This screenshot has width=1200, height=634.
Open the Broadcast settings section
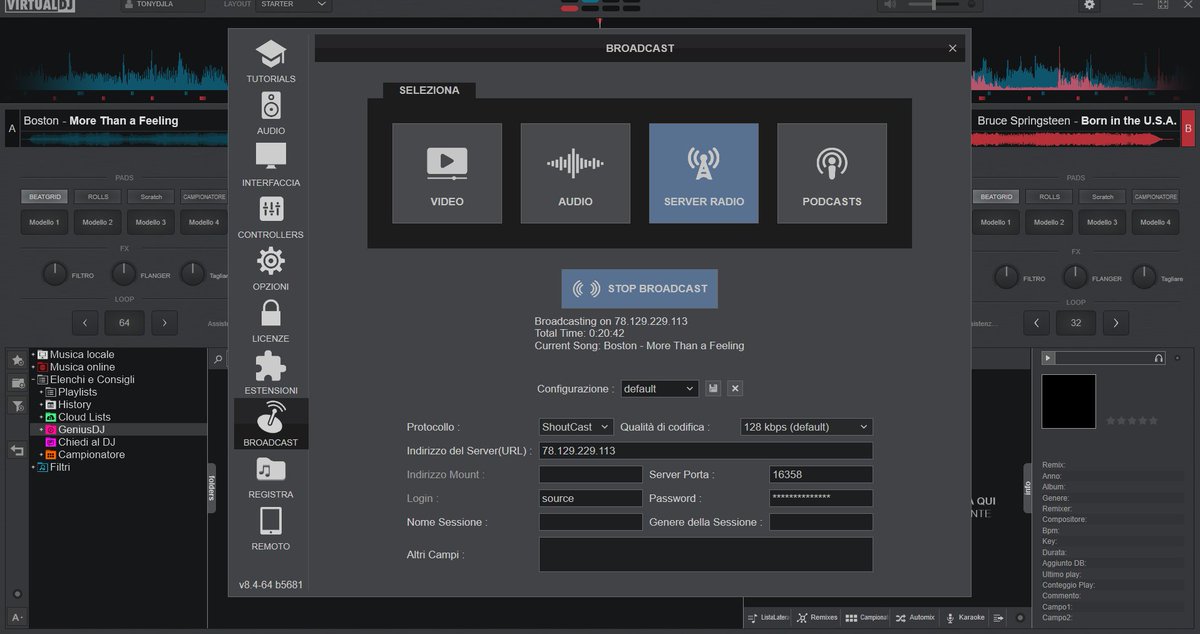click(x=271, y=425)
